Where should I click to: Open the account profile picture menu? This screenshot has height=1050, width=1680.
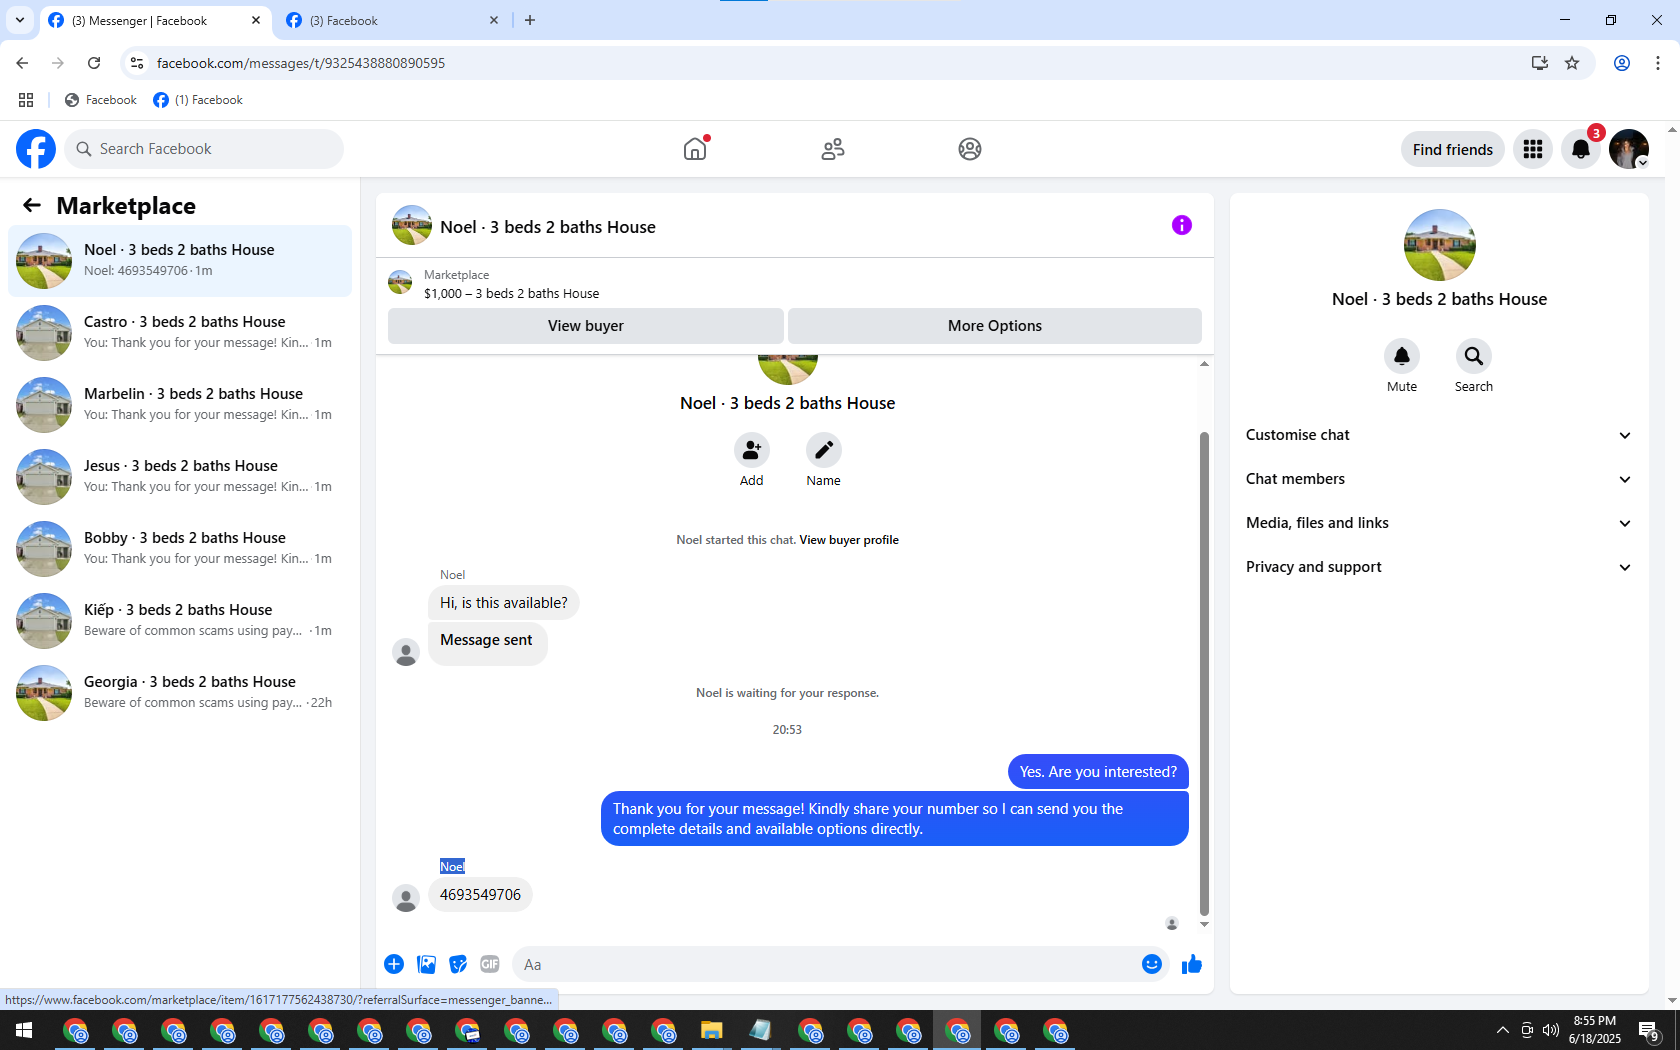[1629, 149]
